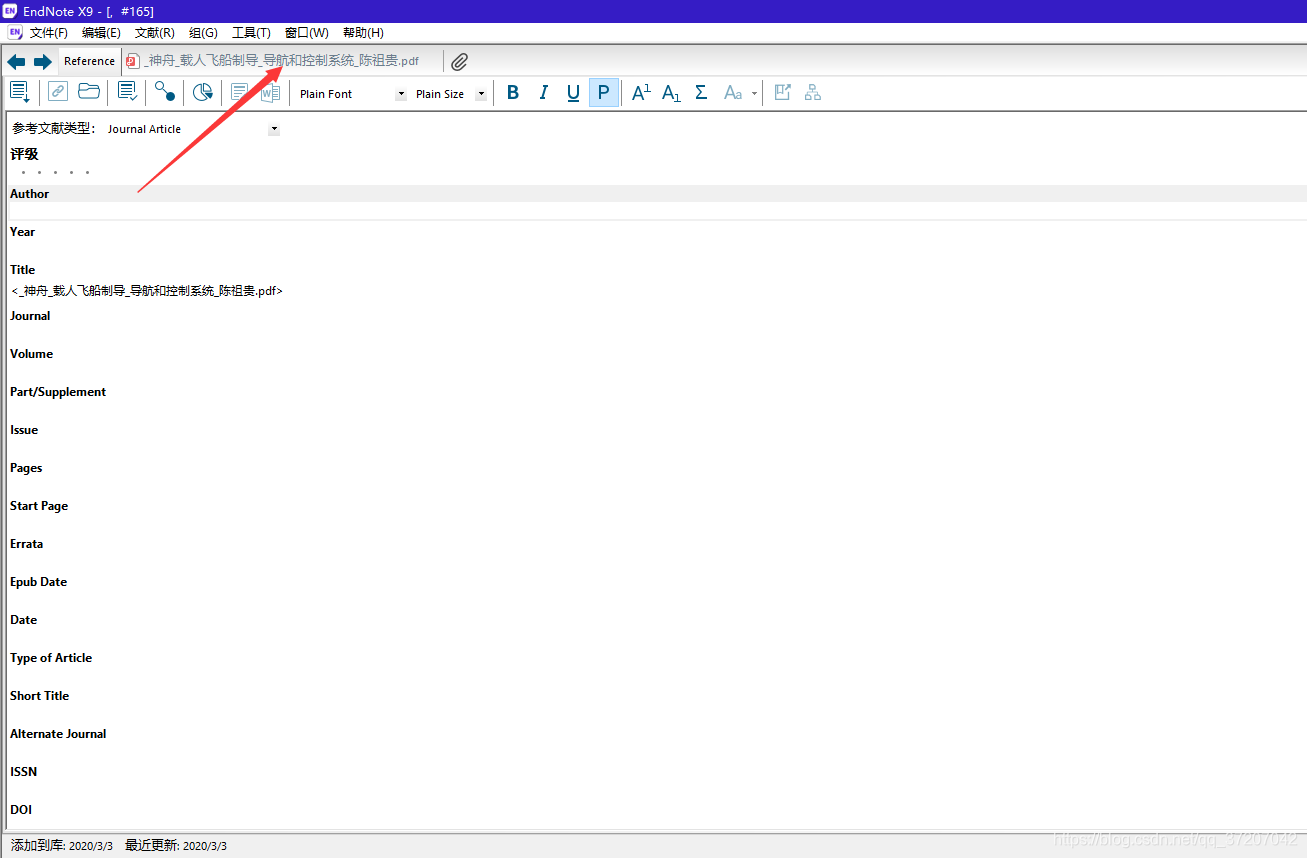The height and width of the screenshot is (858, 1307).
Task: Apply subscript formatting
Action: pos(671,93)
